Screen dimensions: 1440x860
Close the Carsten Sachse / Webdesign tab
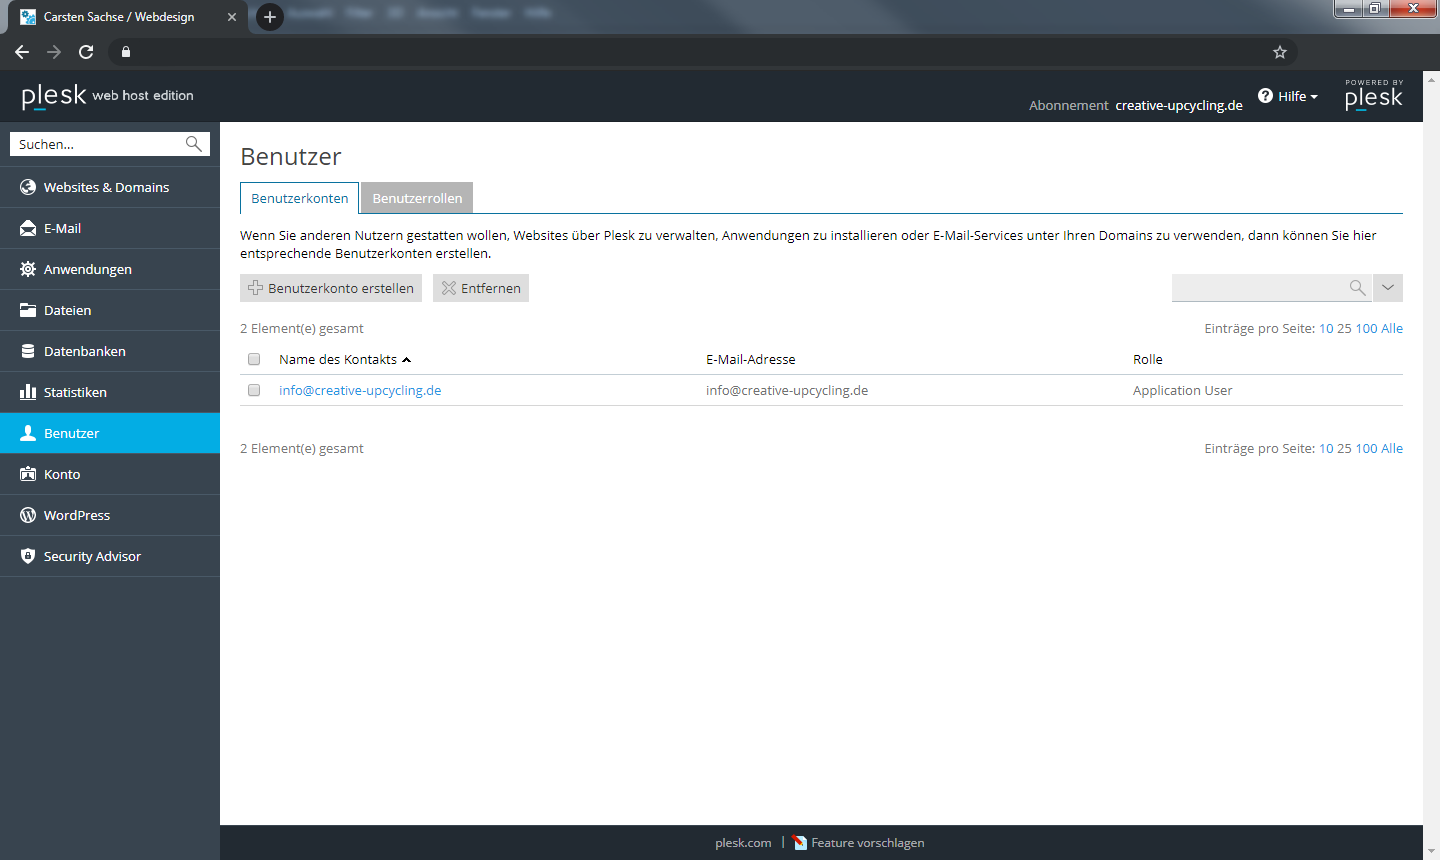232,17
